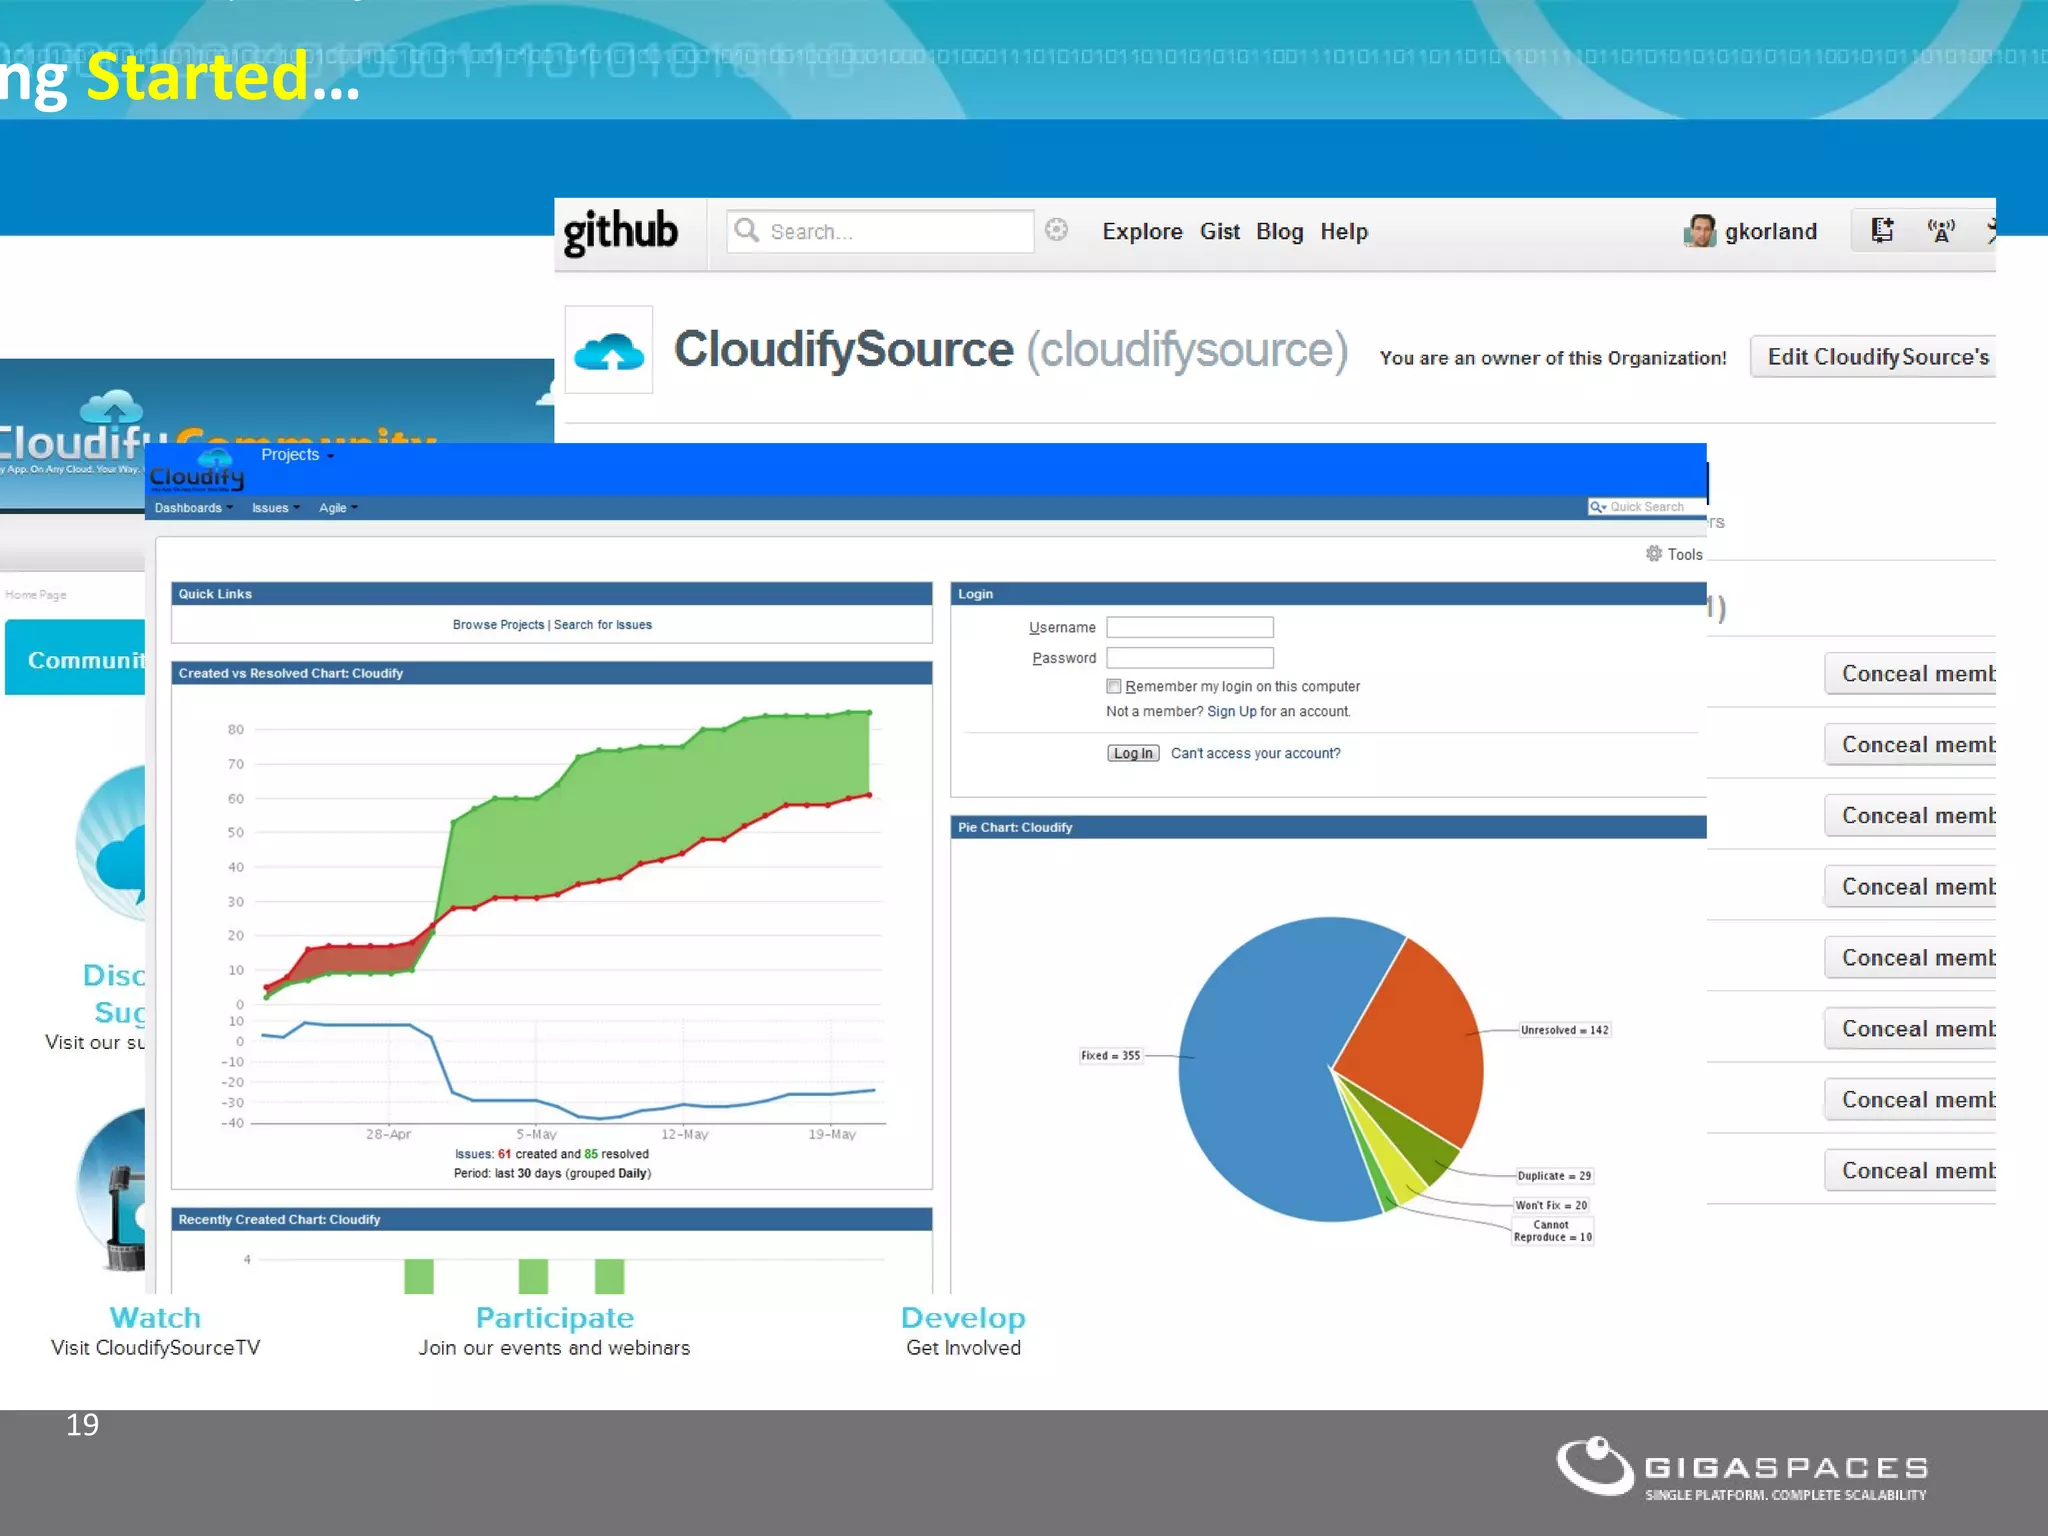2048x1536 pixels.
Task: Open the Tools gear menu
Action: tap(1674, 554)
